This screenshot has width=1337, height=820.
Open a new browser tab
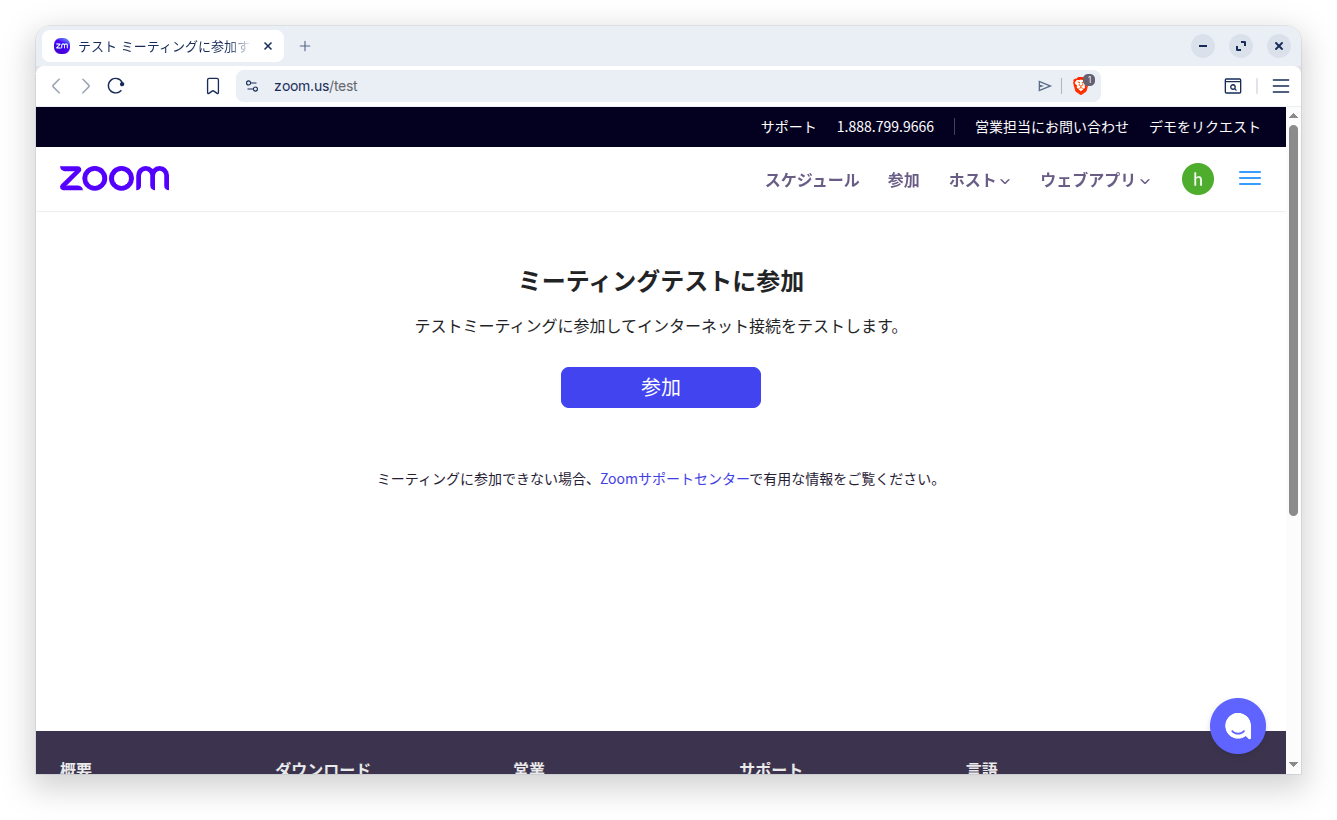pyautogui.click(x=305, y=46)
